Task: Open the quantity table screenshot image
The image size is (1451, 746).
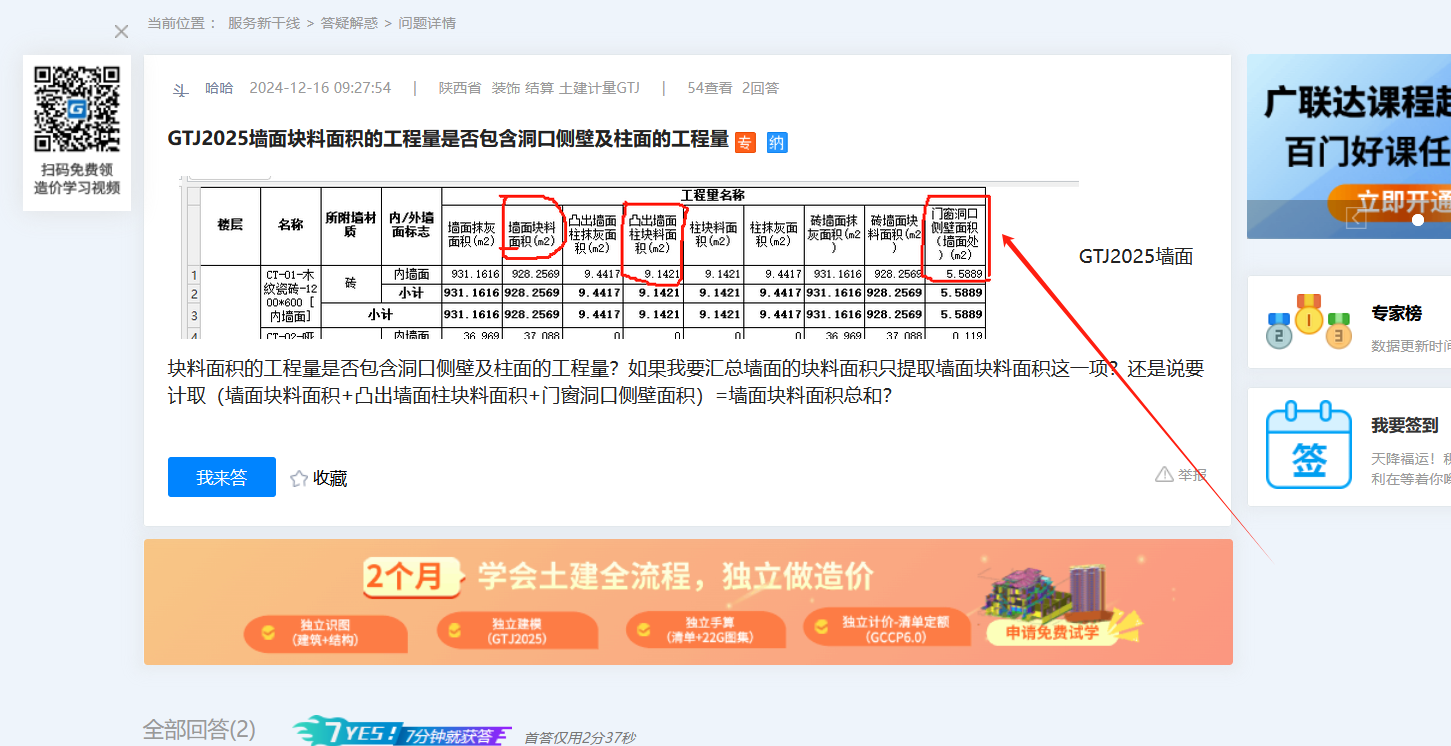Action: pyautogui.click(x=629, y=258)
